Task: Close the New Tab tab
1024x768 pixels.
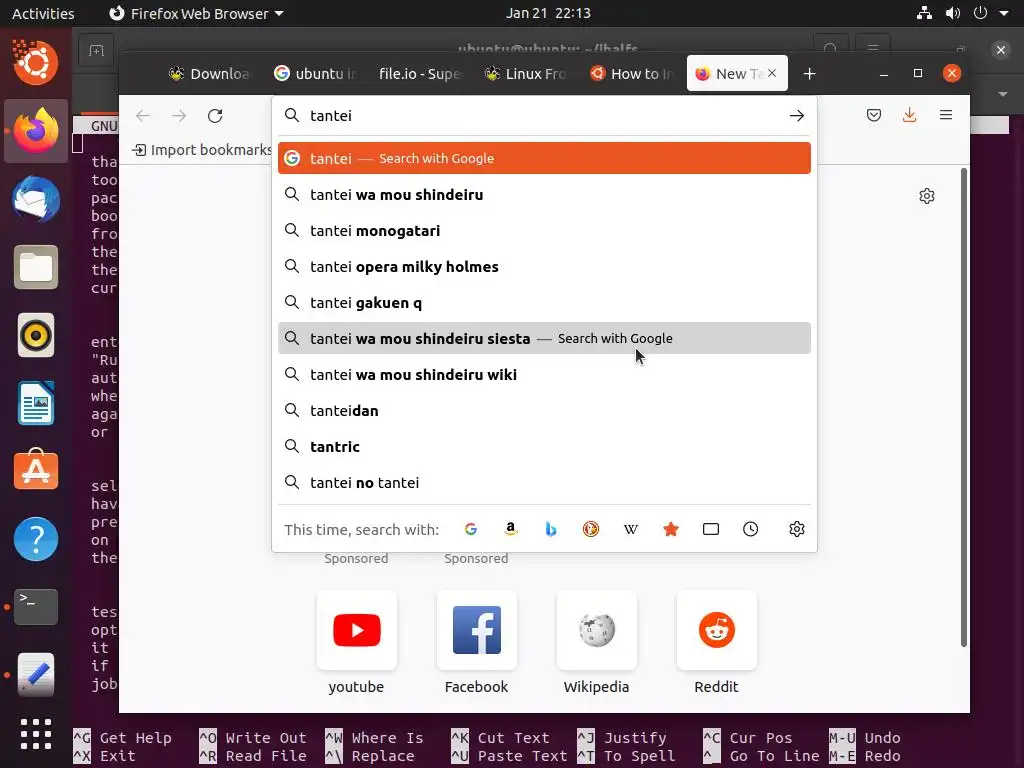Action: coord(772,73)
